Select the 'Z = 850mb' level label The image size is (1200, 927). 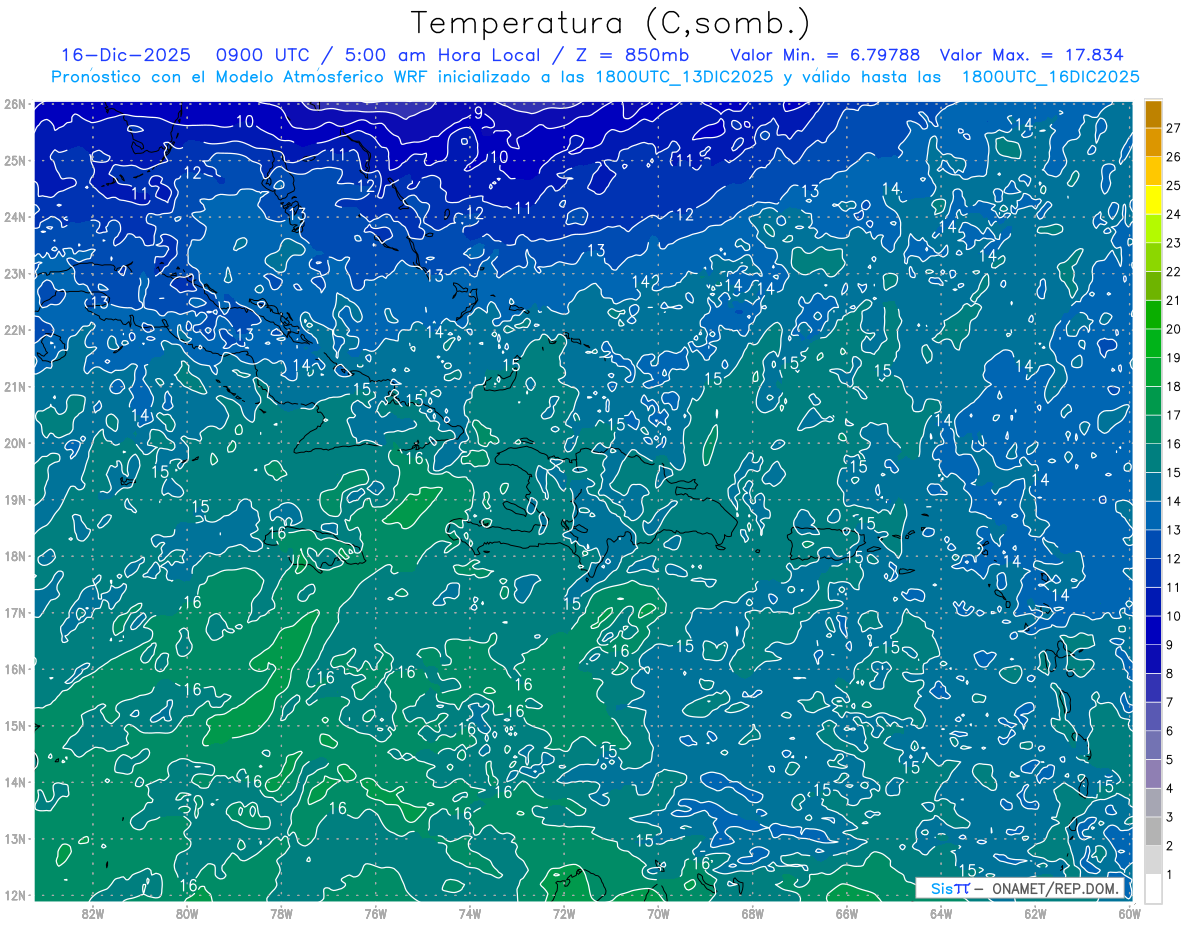632,55
